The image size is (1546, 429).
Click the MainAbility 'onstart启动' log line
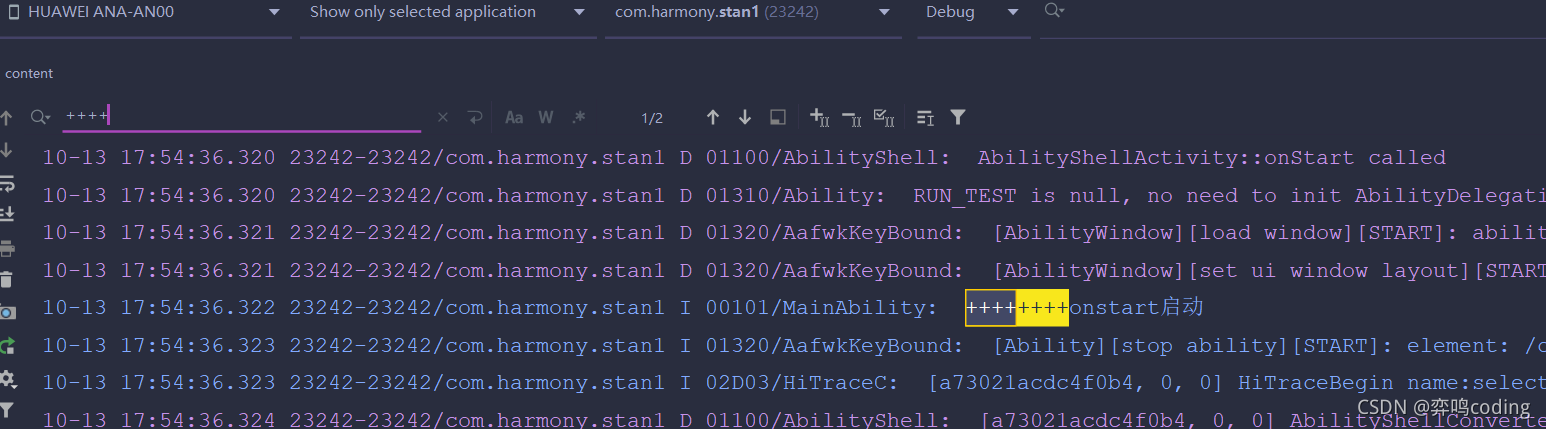[623, 308]
